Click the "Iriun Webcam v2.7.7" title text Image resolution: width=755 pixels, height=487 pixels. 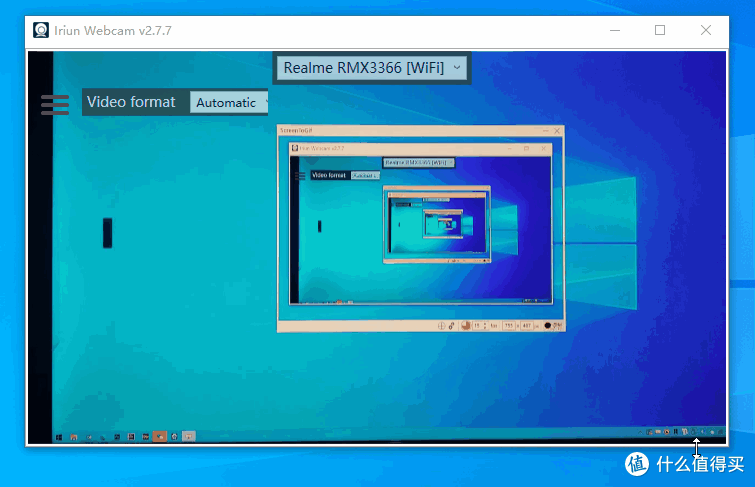(113, 31)
